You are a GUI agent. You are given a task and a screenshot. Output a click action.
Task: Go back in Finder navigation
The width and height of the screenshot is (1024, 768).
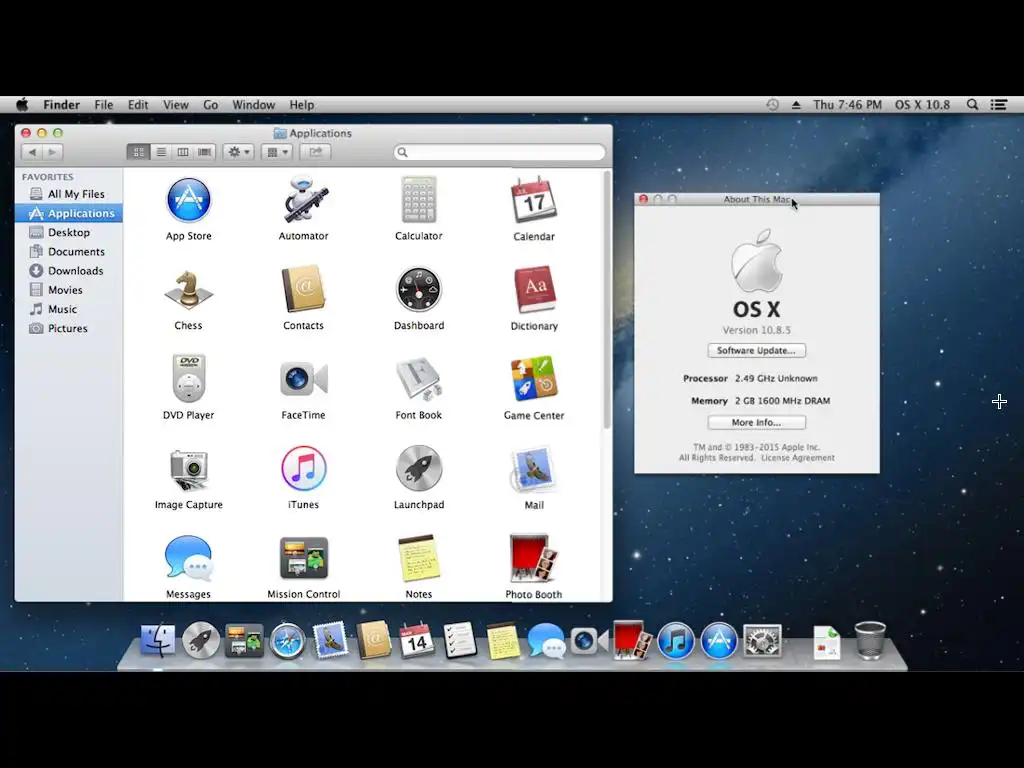(32, 152)
